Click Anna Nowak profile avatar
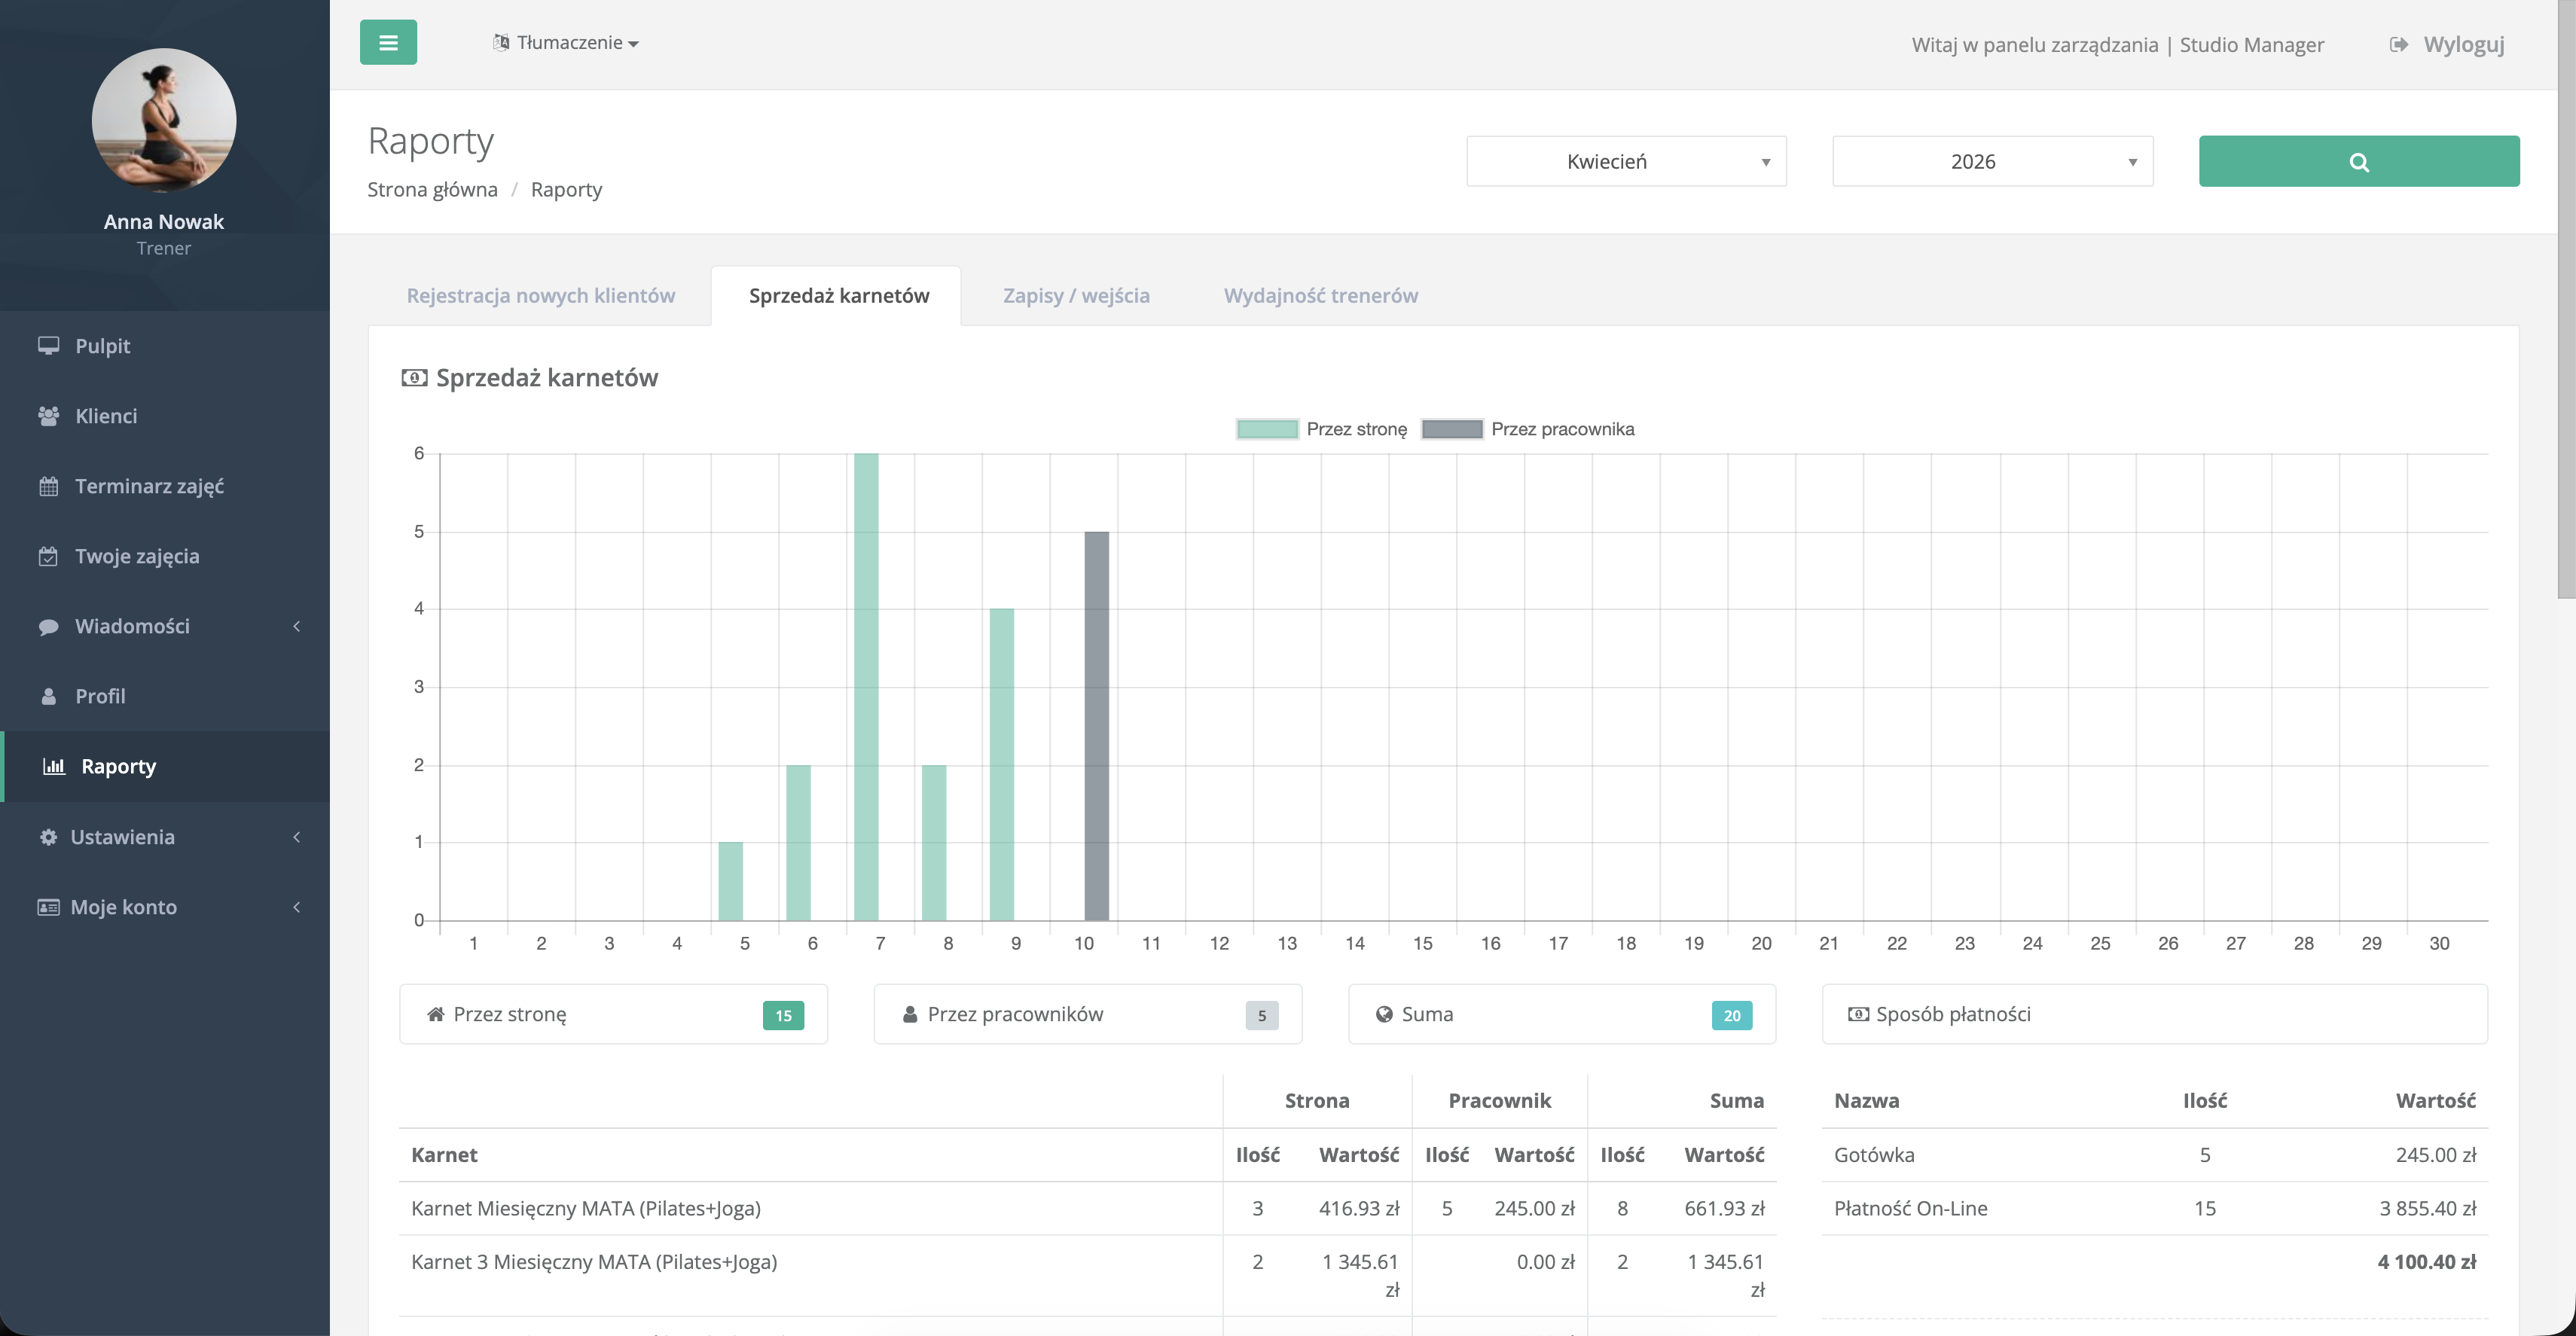The width and height of the screenshot is (2576, 1336). pos(164,121)
